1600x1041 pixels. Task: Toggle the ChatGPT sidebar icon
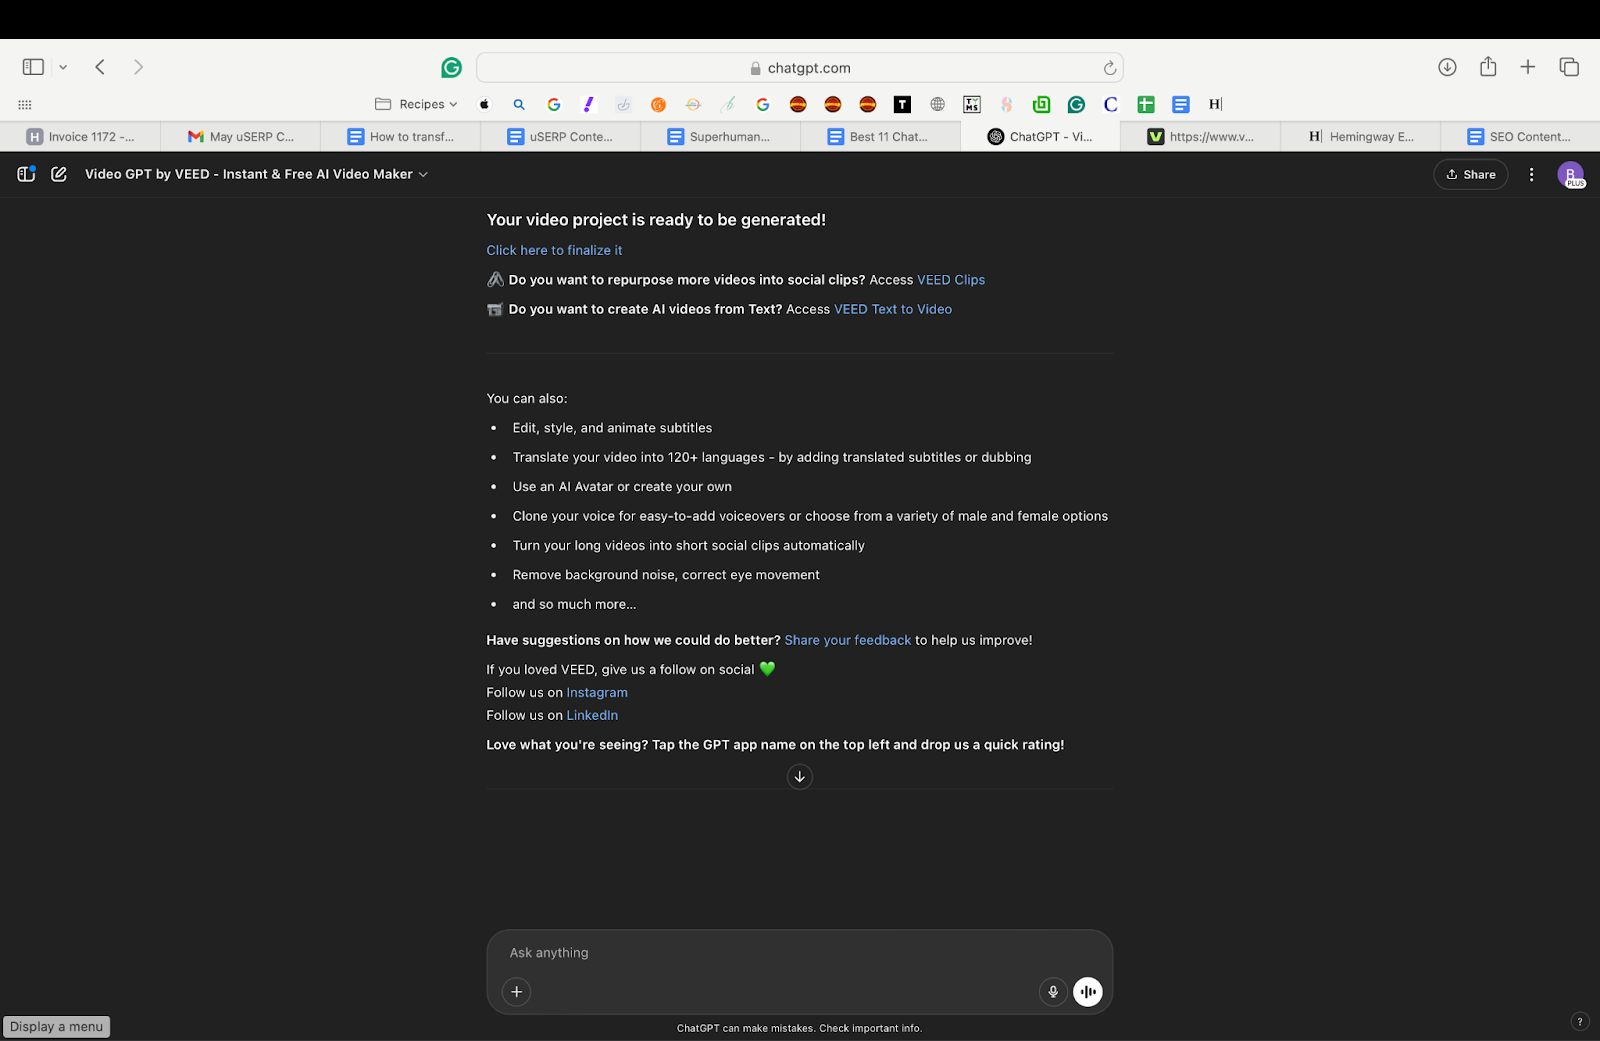[27, 174]
